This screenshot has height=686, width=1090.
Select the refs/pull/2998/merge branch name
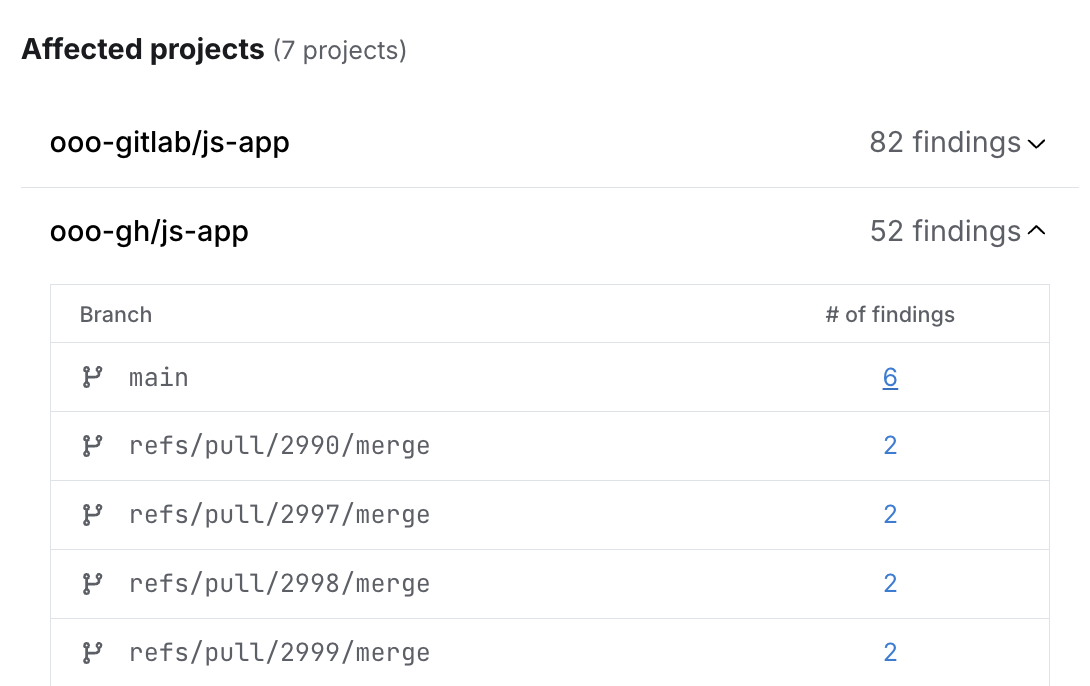[279, 584]
